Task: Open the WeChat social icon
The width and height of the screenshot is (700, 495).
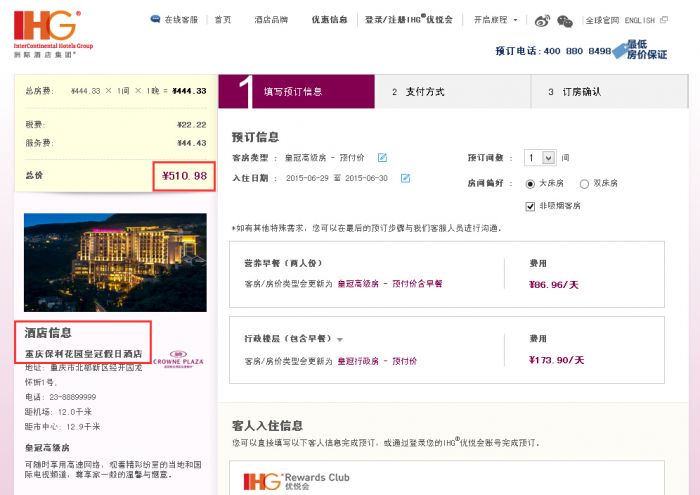Action: [x=565, y=21]
